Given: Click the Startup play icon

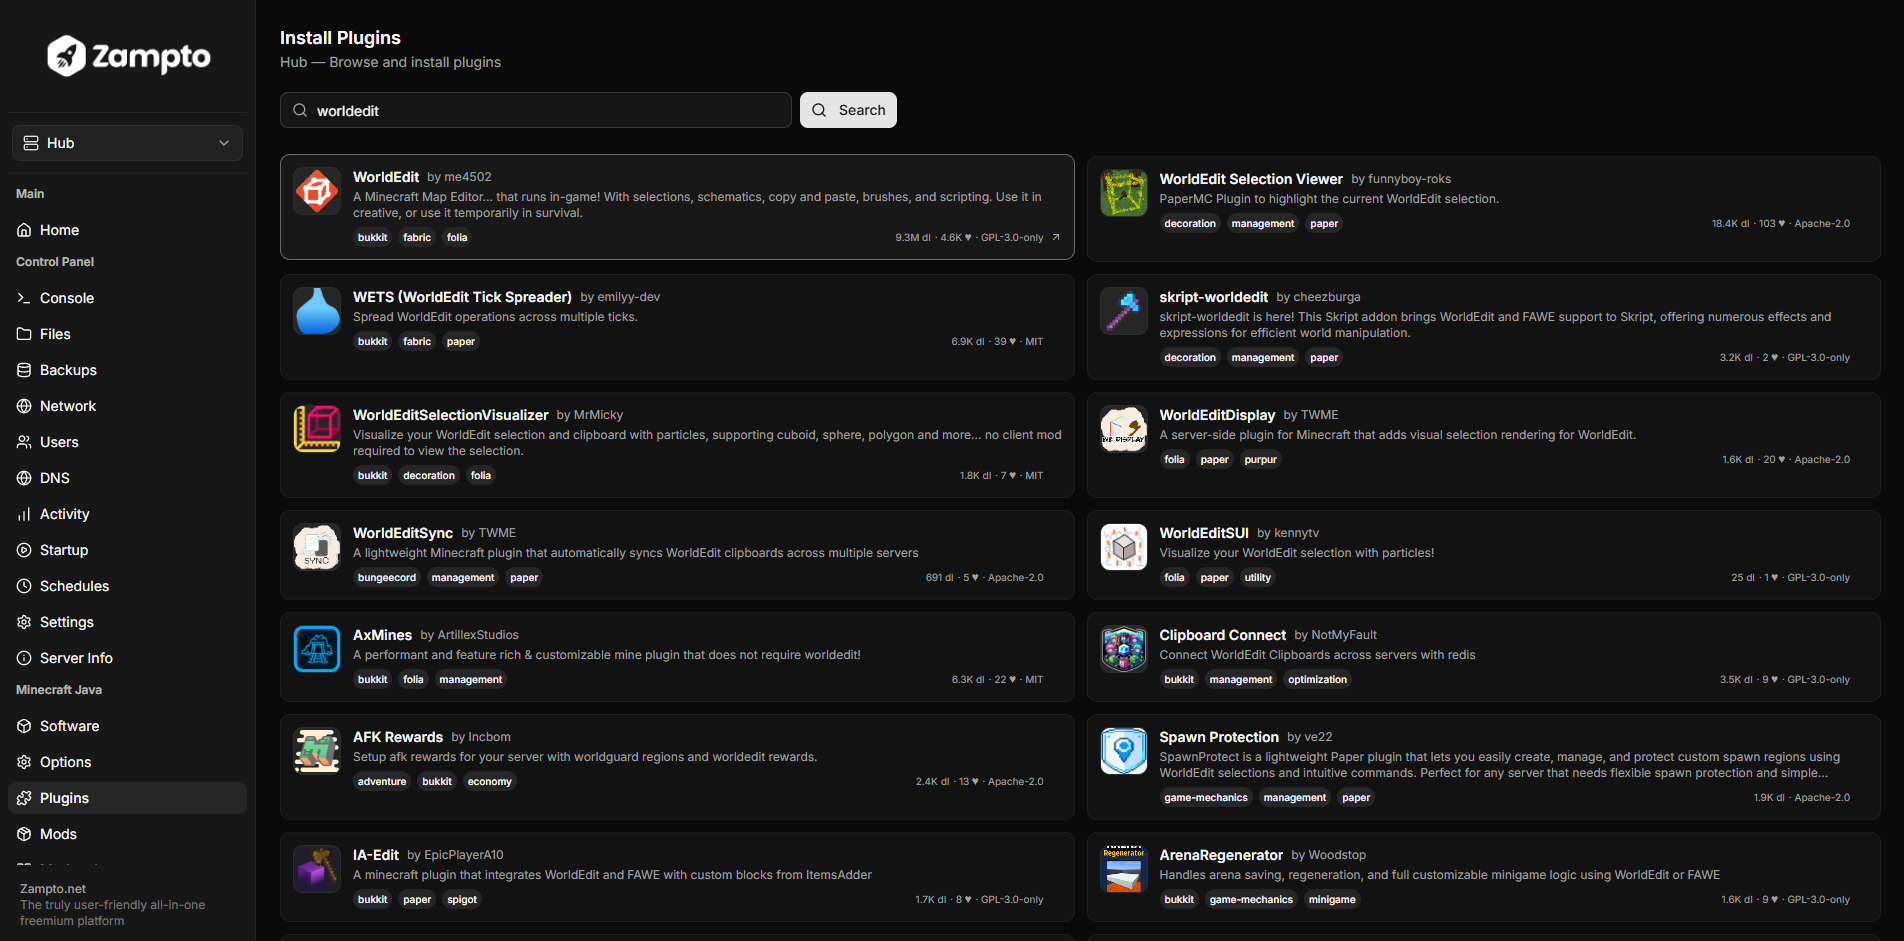Looking at the screenshot, I should [x=24, y=550].
